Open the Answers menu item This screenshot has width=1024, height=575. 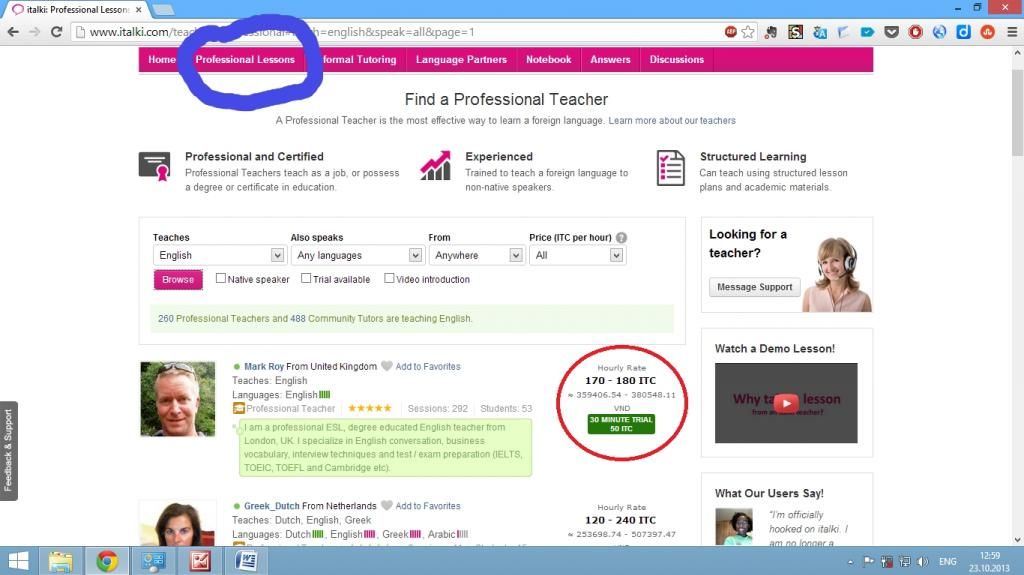click(x=610, y=59)
